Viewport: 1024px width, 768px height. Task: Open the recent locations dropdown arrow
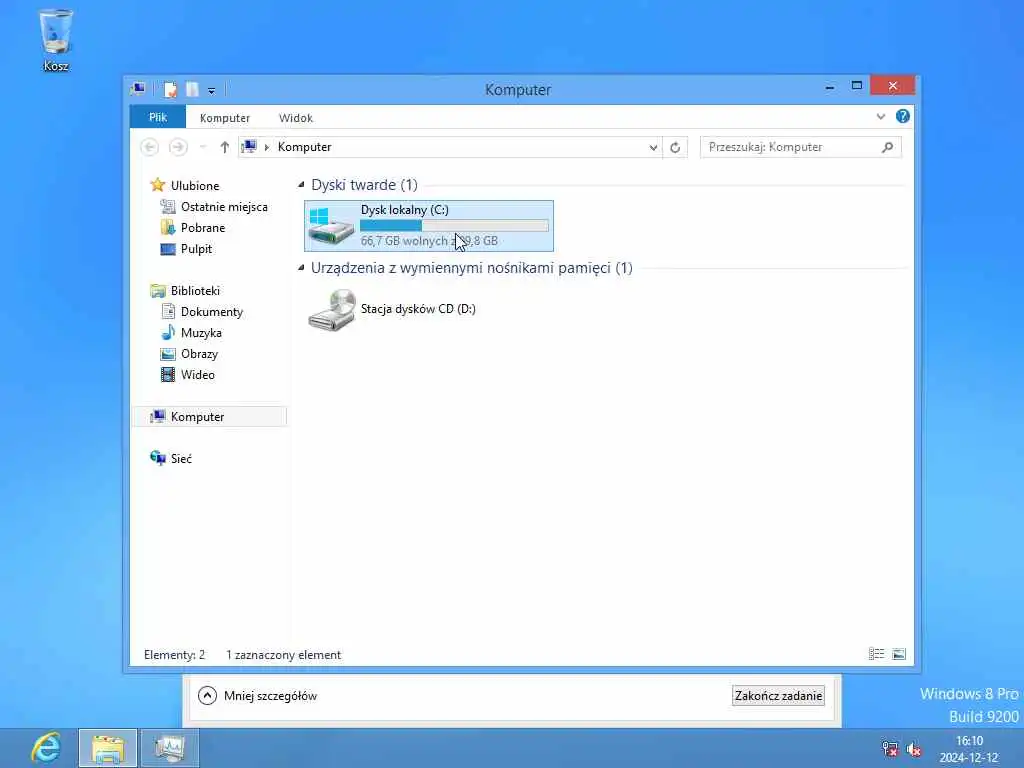(203, 147)
